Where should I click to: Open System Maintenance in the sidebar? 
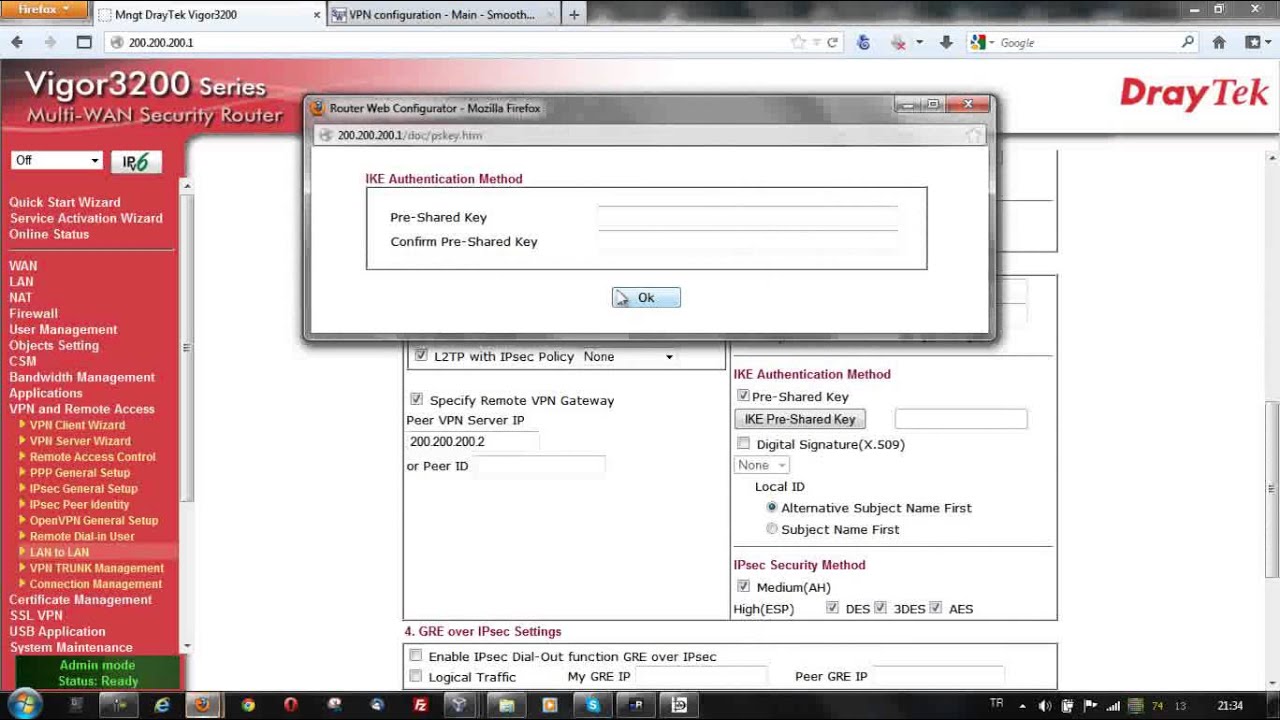coord(71,647)
